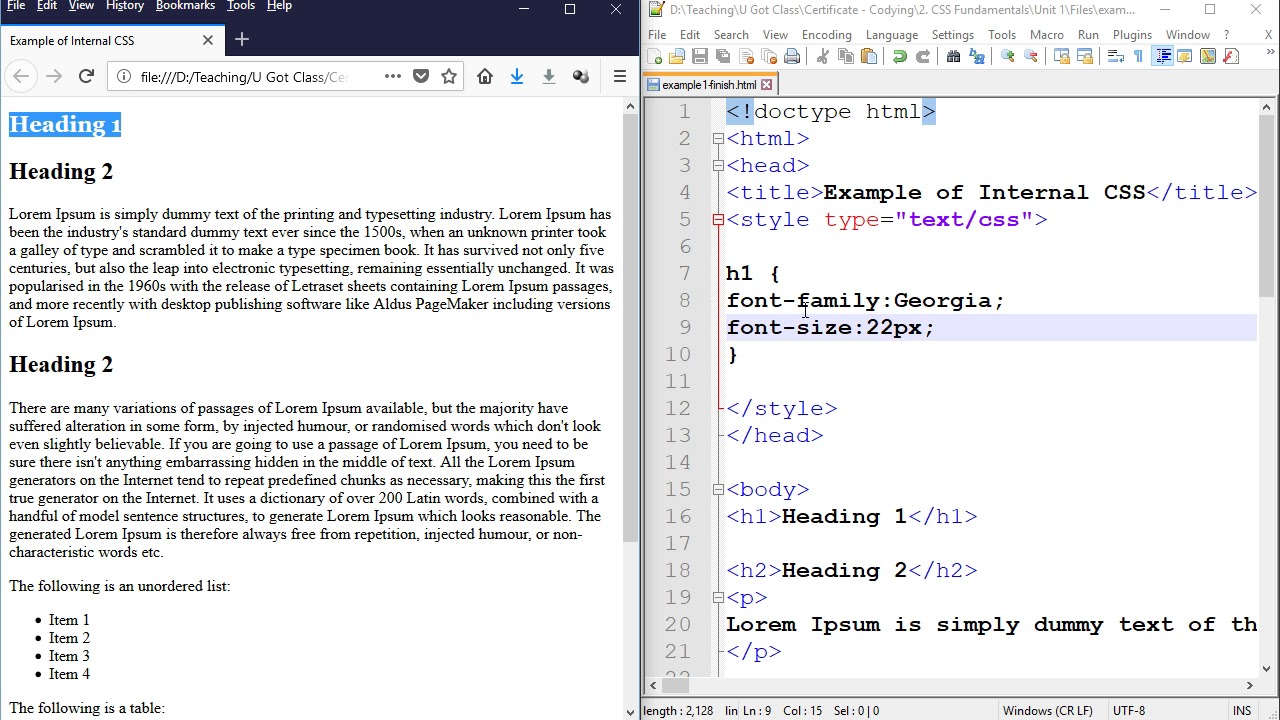Image resolution: width=1280 pixels, height=720 pixels.
Task: Open a new Firefox tab
Action: [x=241, y=40]
